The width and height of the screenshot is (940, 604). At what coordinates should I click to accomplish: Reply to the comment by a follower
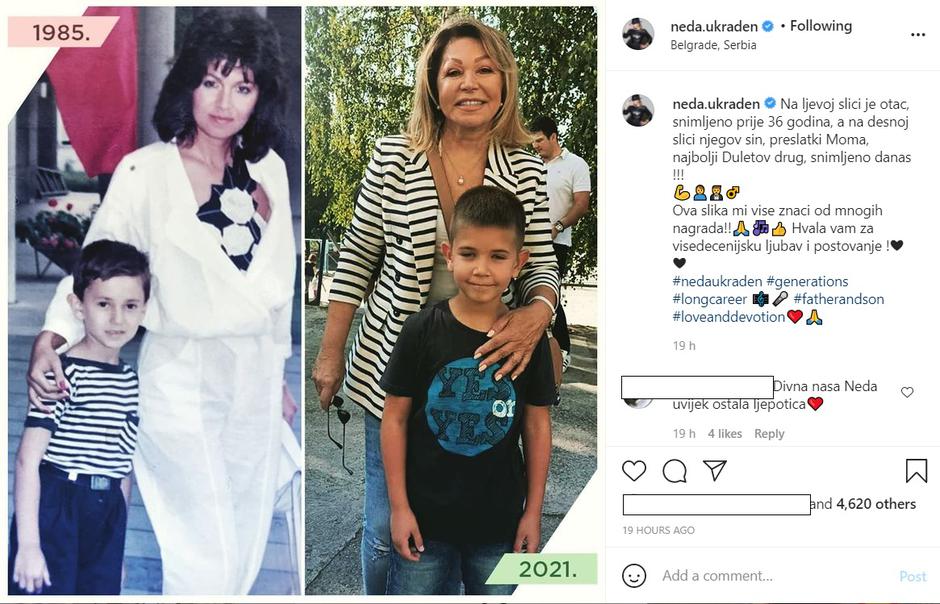click(769, 434)
